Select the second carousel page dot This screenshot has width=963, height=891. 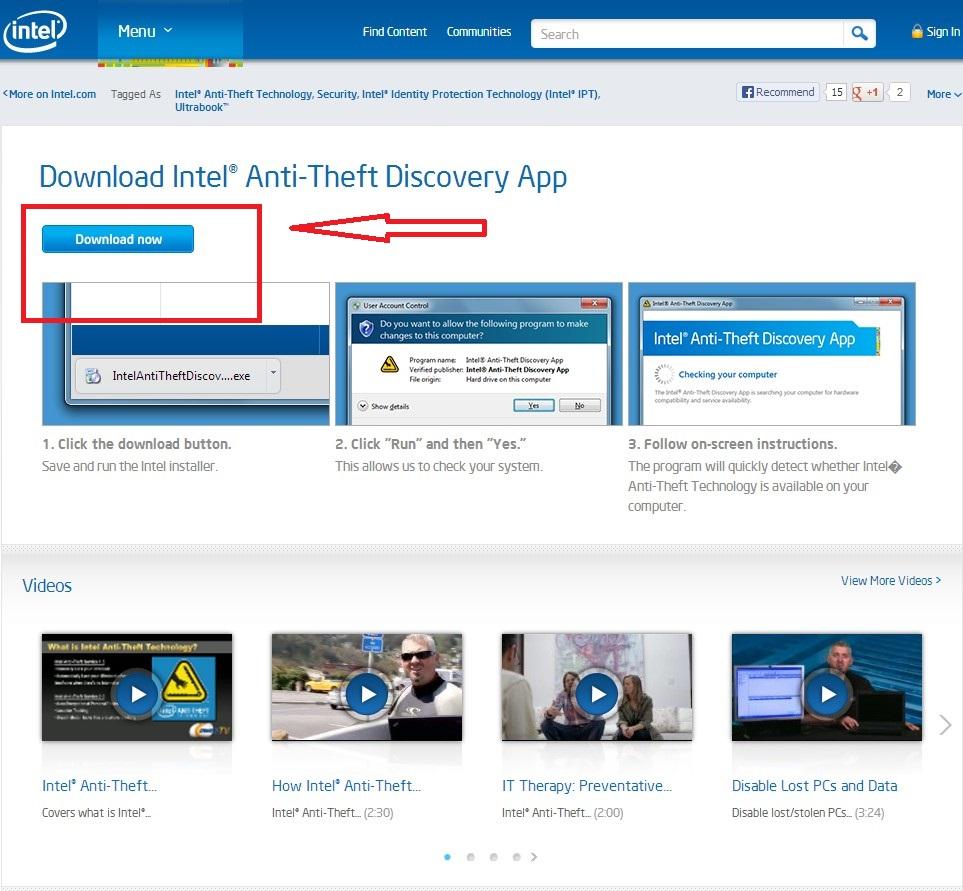[470, 857]
